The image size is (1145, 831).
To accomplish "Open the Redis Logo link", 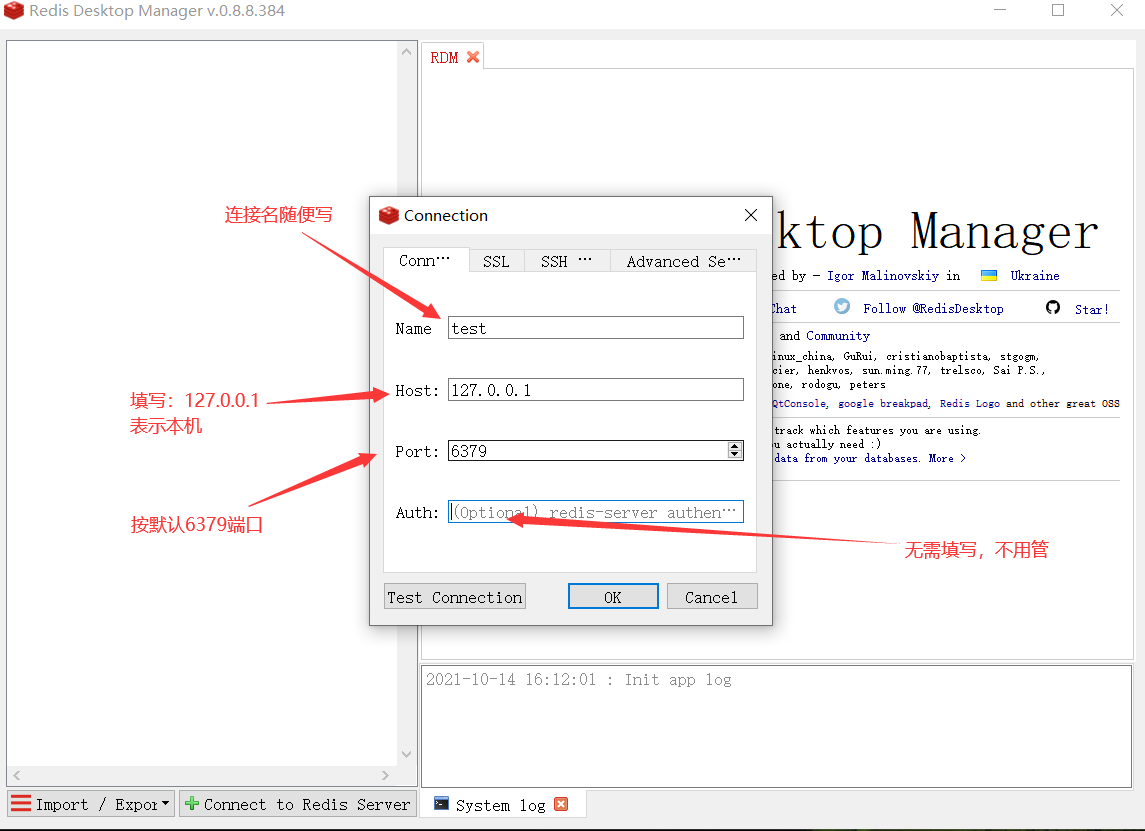I will point(970,403).
